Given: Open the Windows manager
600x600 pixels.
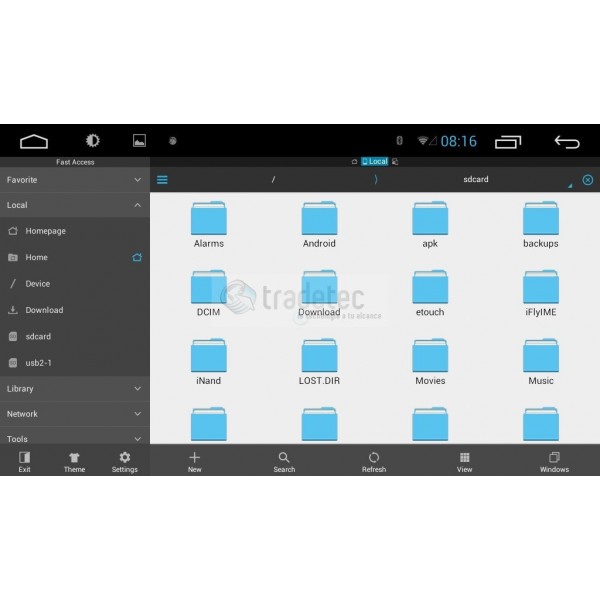Looking at the screenshot, I should point(554,458).
